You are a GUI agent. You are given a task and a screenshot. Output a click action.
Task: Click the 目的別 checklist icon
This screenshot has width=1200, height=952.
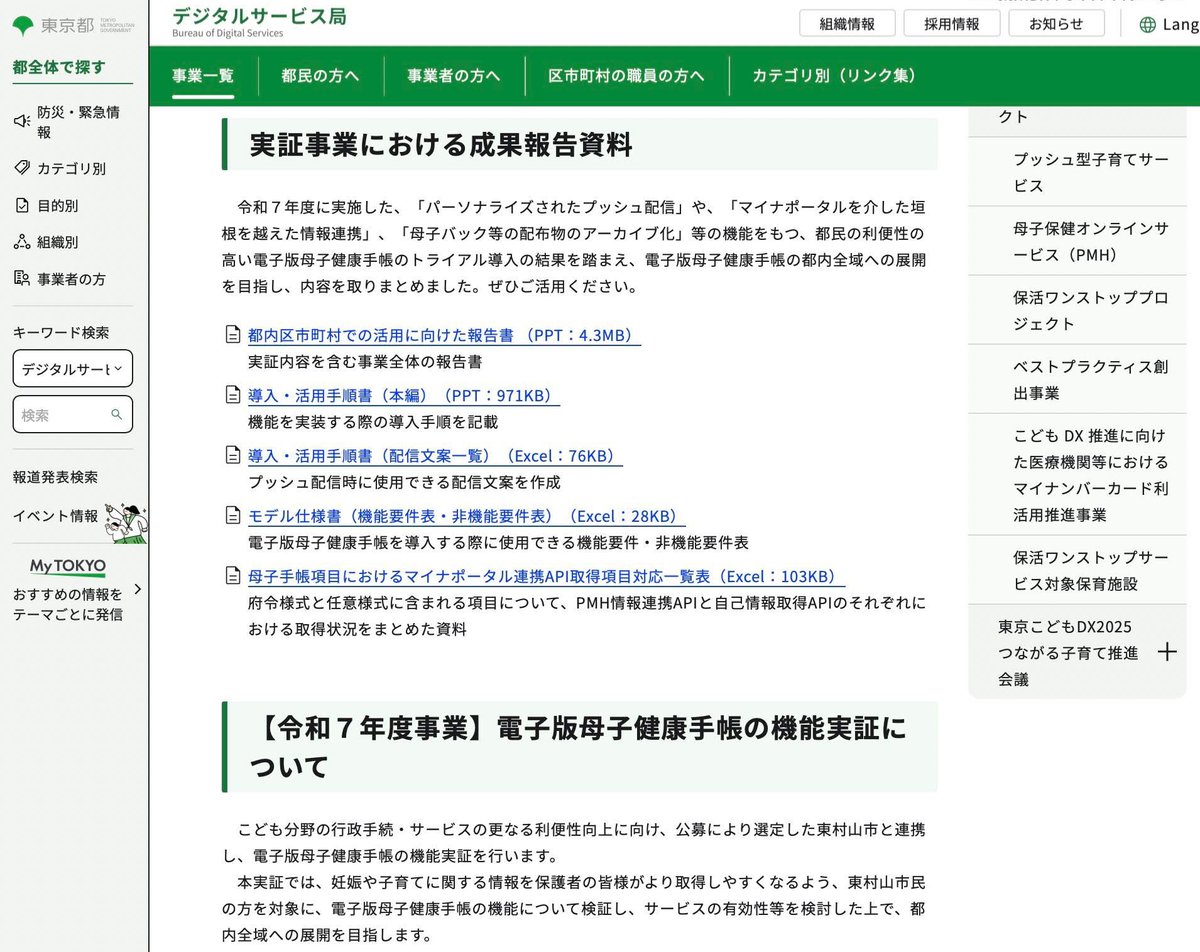[x=21, y=205]
